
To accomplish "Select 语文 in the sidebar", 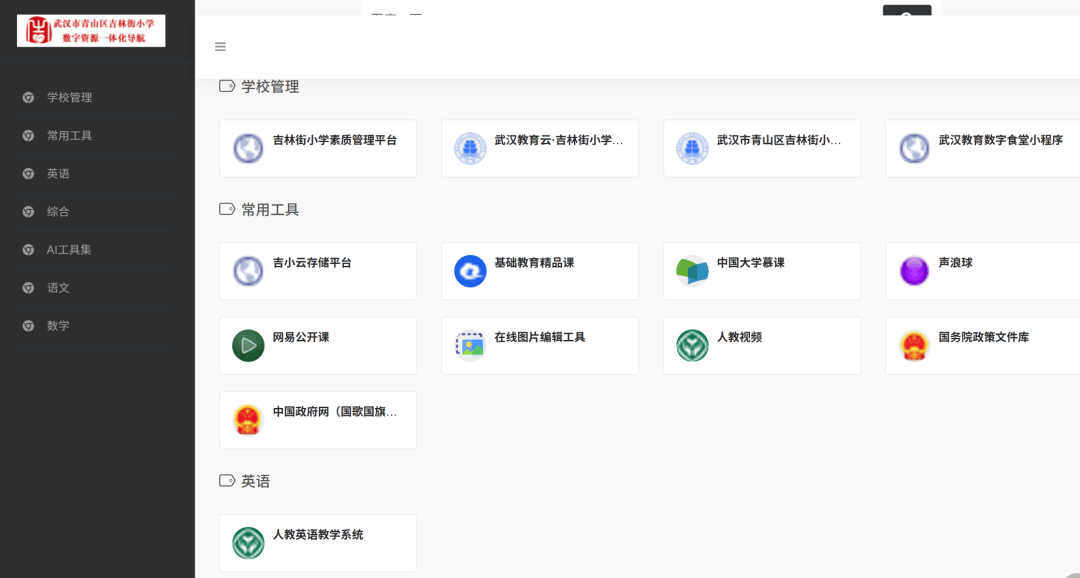I will pos(58,288).
